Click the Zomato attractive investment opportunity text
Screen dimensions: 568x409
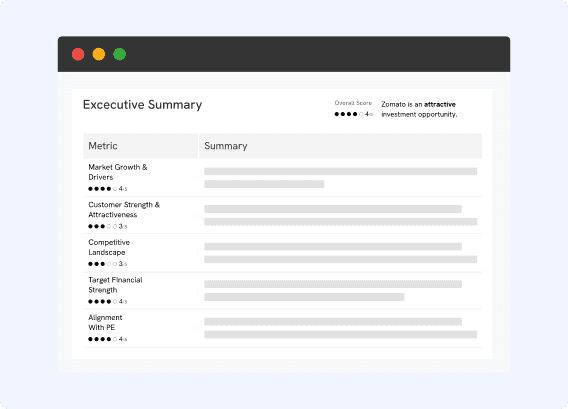pos(419,109)
